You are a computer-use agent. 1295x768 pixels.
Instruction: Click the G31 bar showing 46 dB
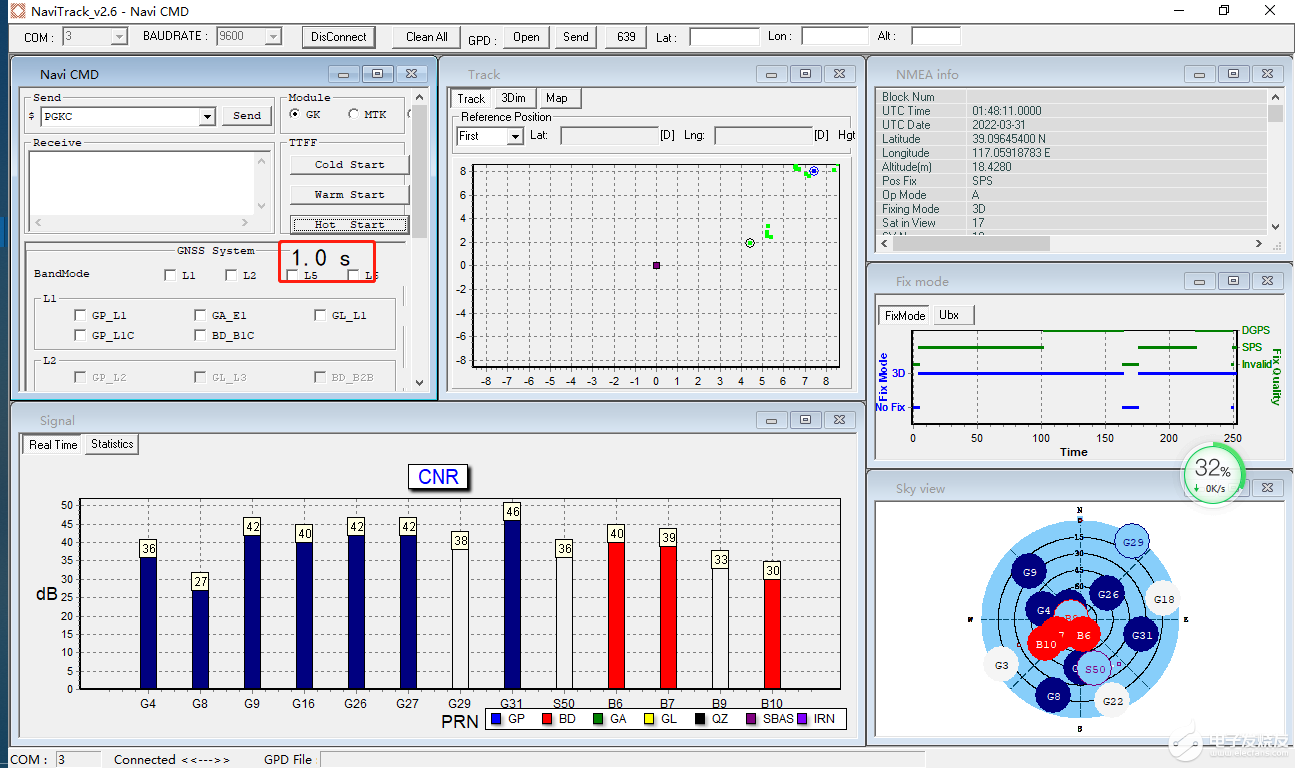pos(513,604)
